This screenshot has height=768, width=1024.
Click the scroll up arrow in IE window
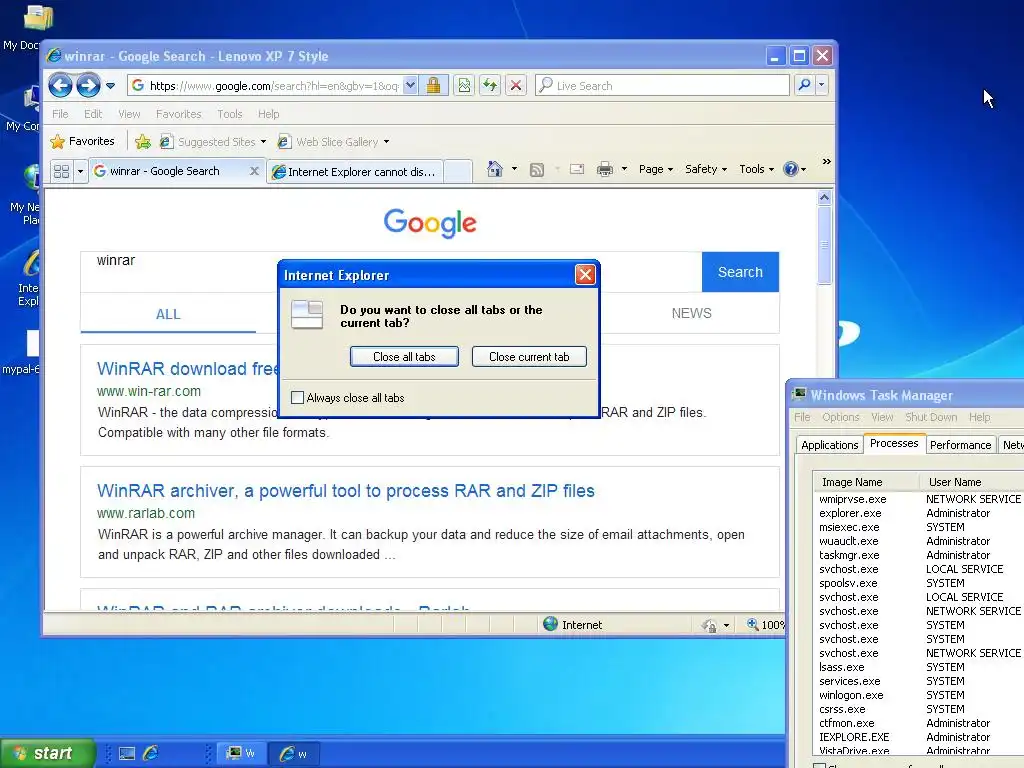click(824, 197)
